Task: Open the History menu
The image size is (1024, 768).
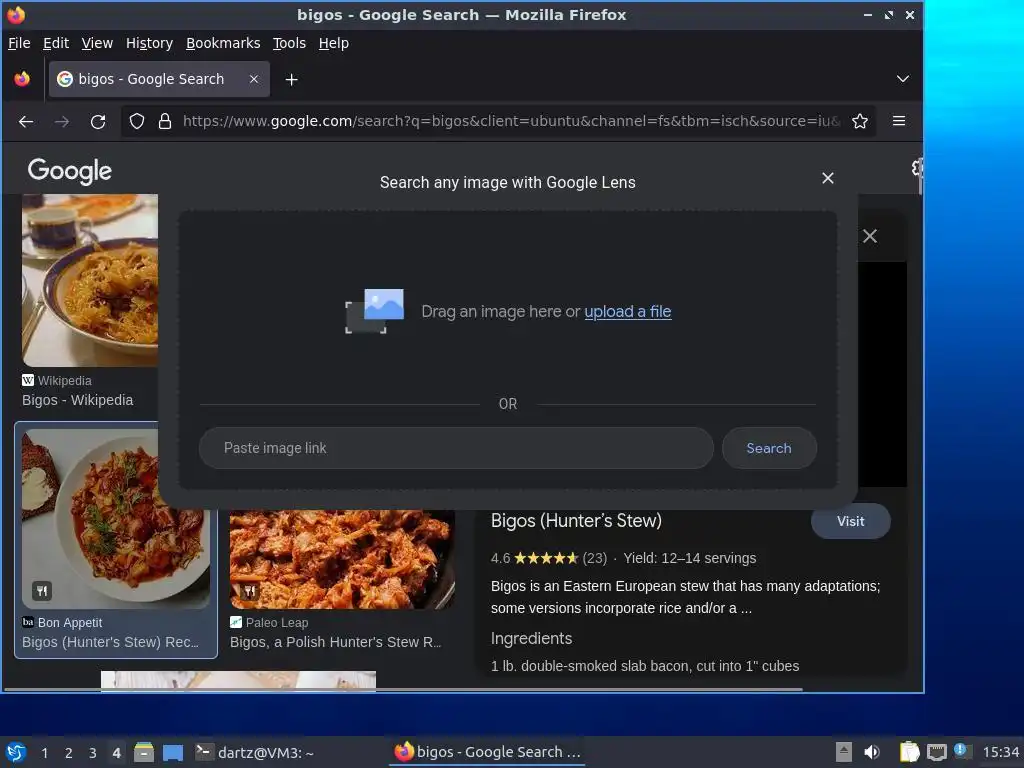Action: coord(149,43)
